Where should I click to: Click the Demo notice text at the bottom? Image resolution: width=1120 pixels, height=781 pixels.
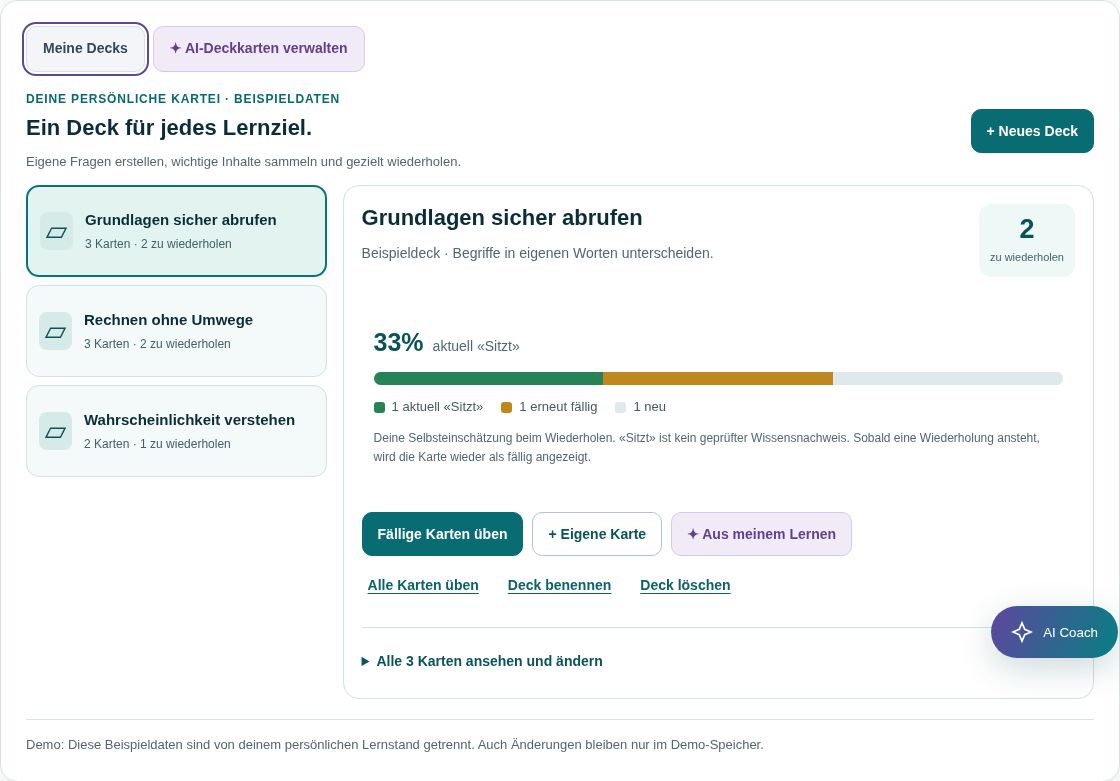coord(395,745)
